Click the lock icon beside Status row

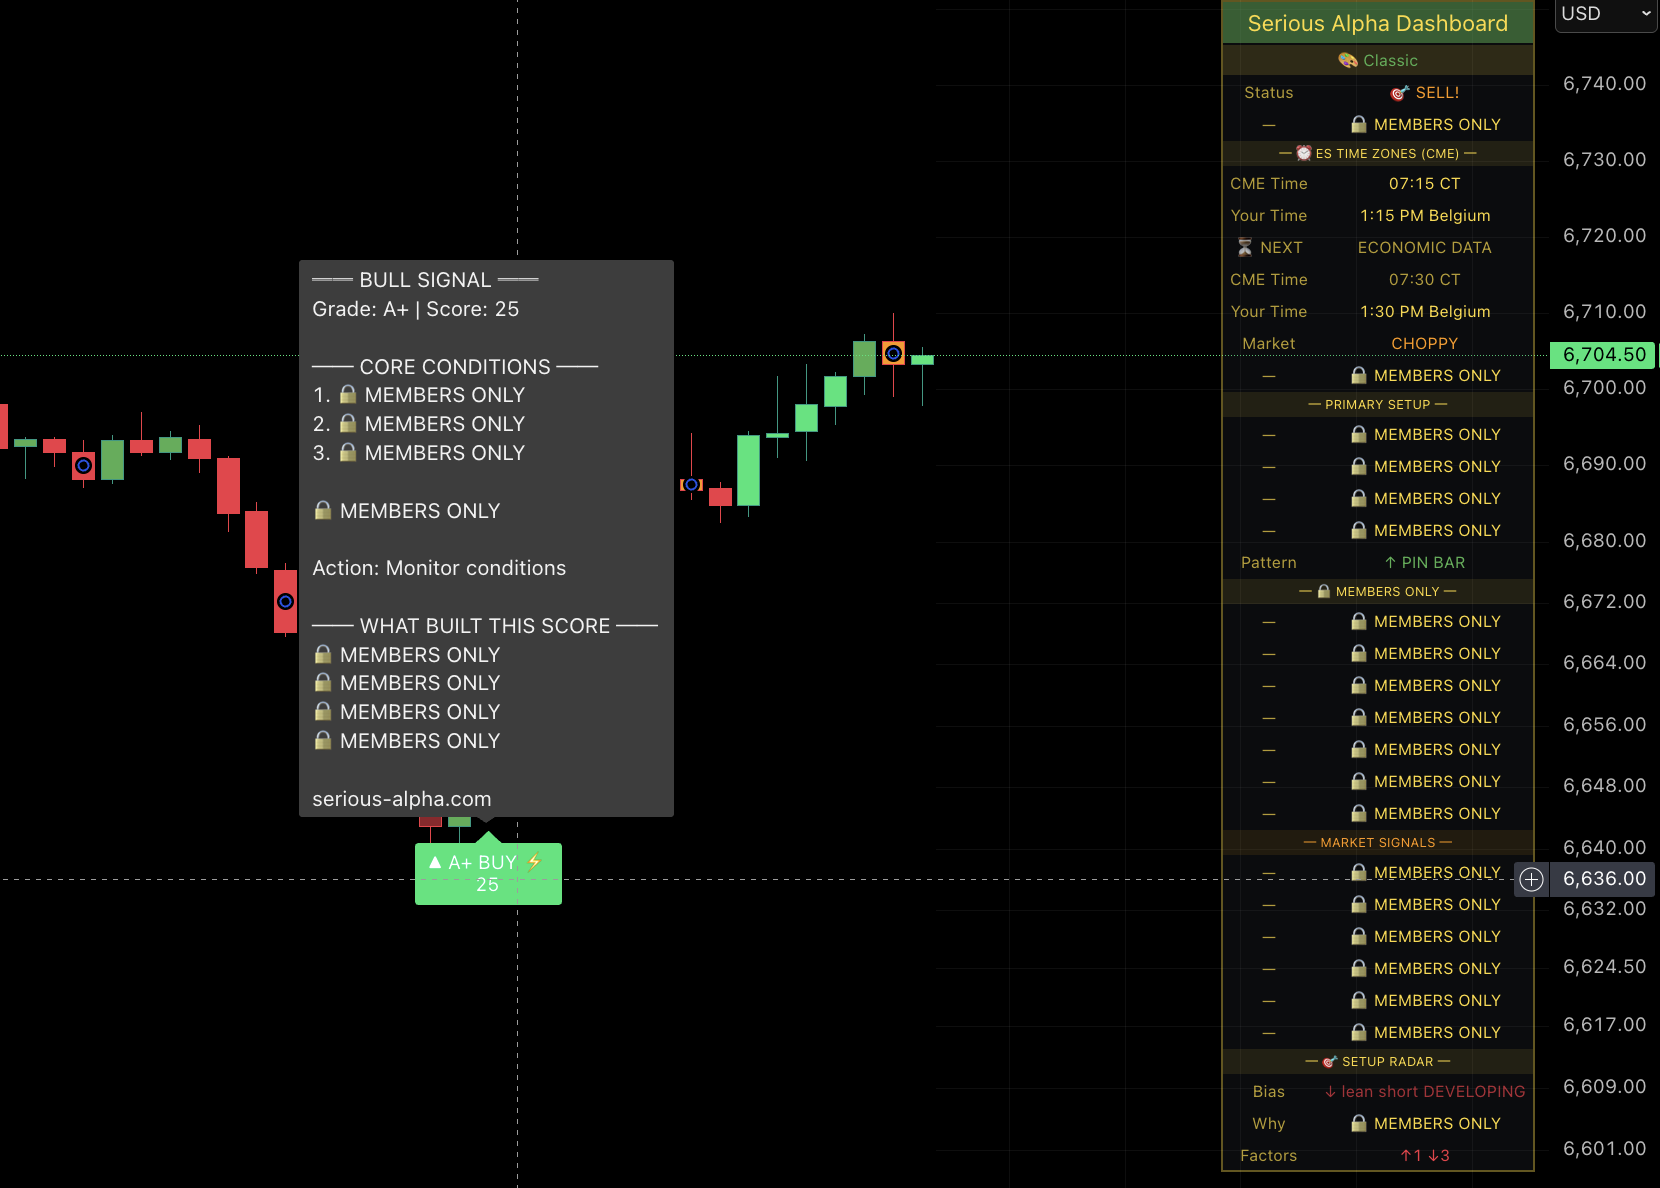[x=1359, y=124]
